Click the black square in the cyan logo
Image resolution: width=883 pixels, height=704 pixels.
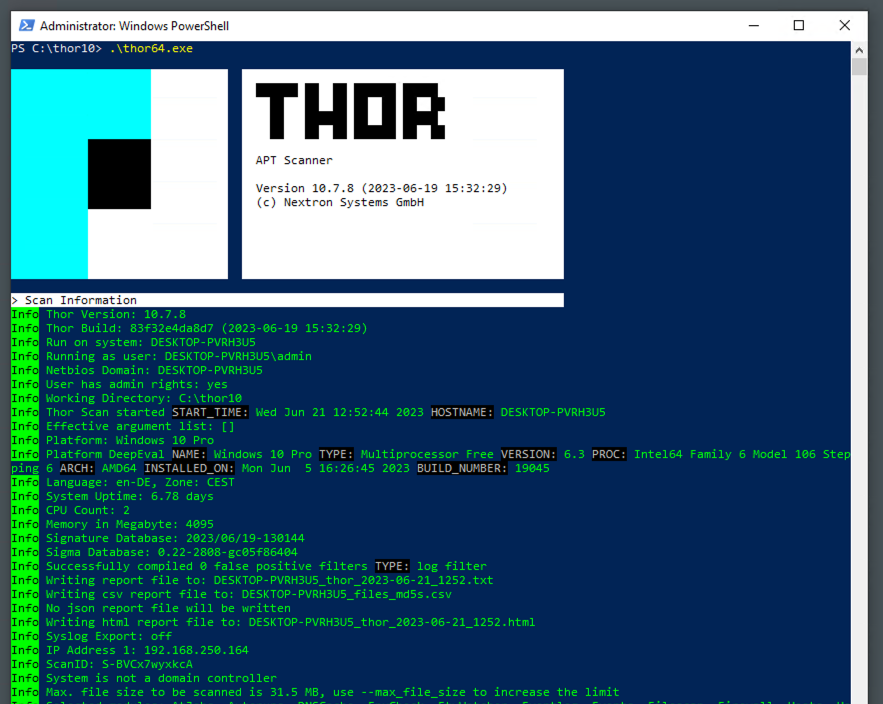[x=119, y=174]
